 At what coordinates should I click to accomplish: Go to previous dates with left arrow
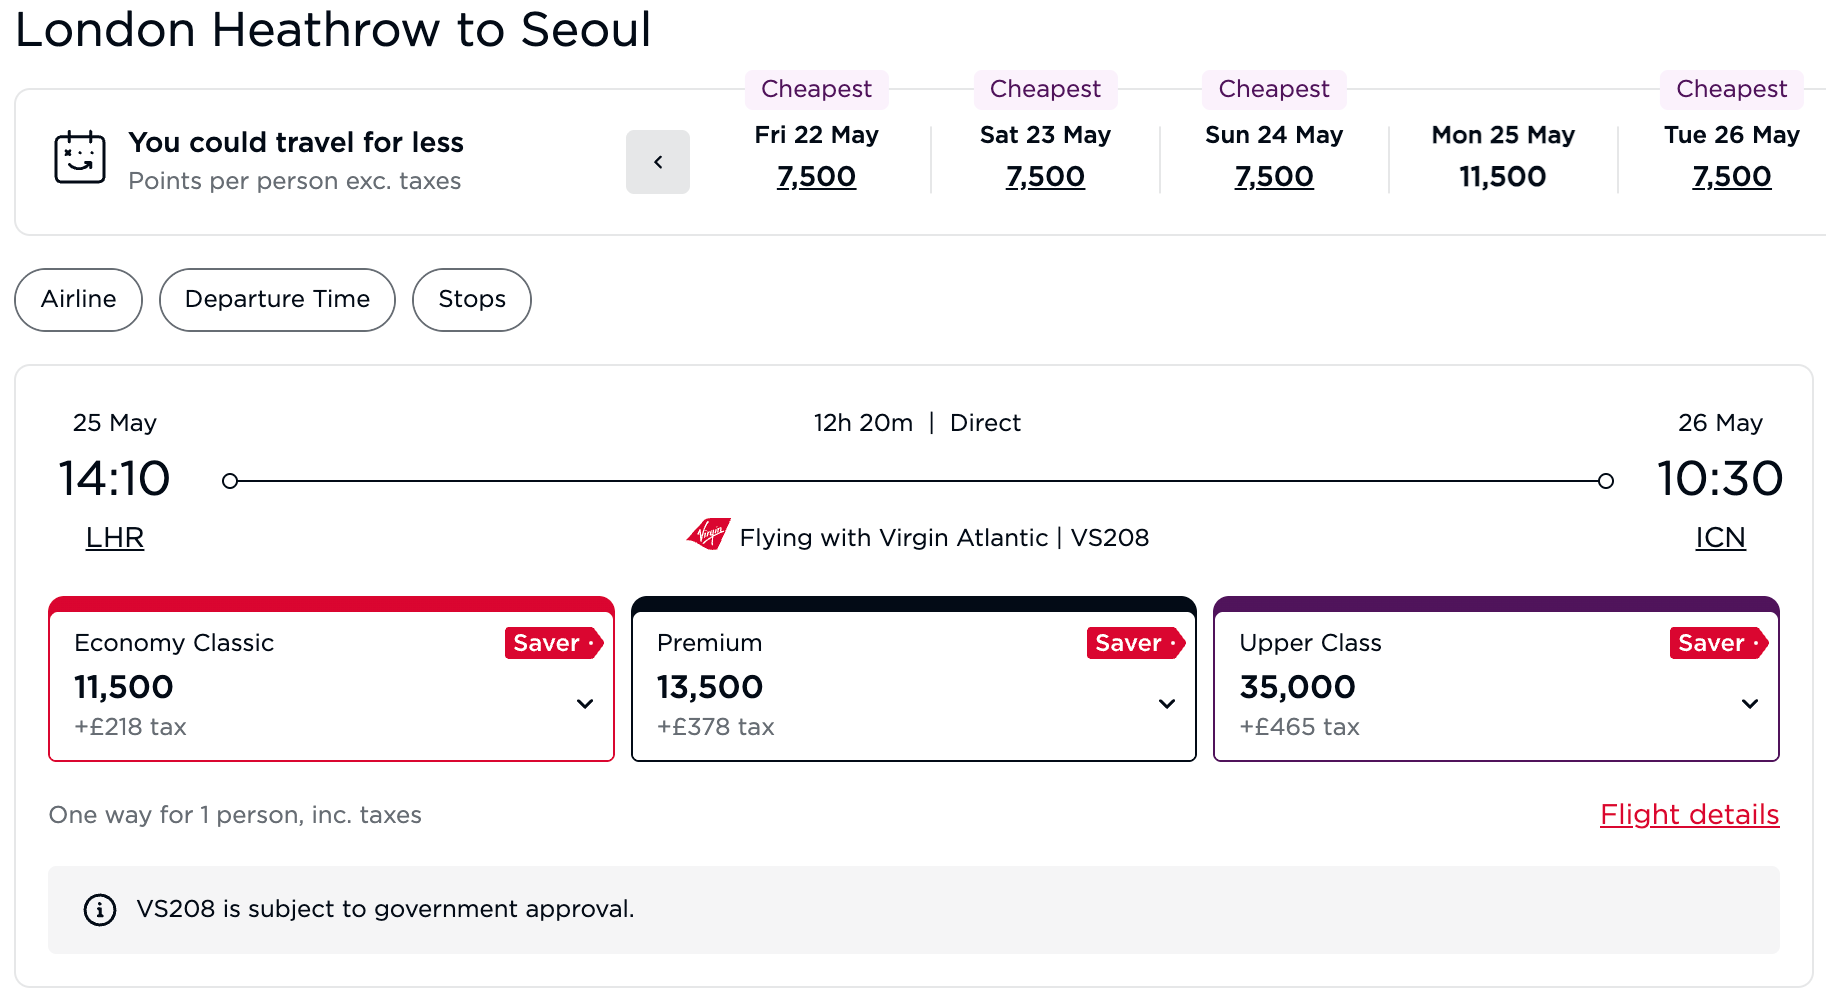pos(658,162)
